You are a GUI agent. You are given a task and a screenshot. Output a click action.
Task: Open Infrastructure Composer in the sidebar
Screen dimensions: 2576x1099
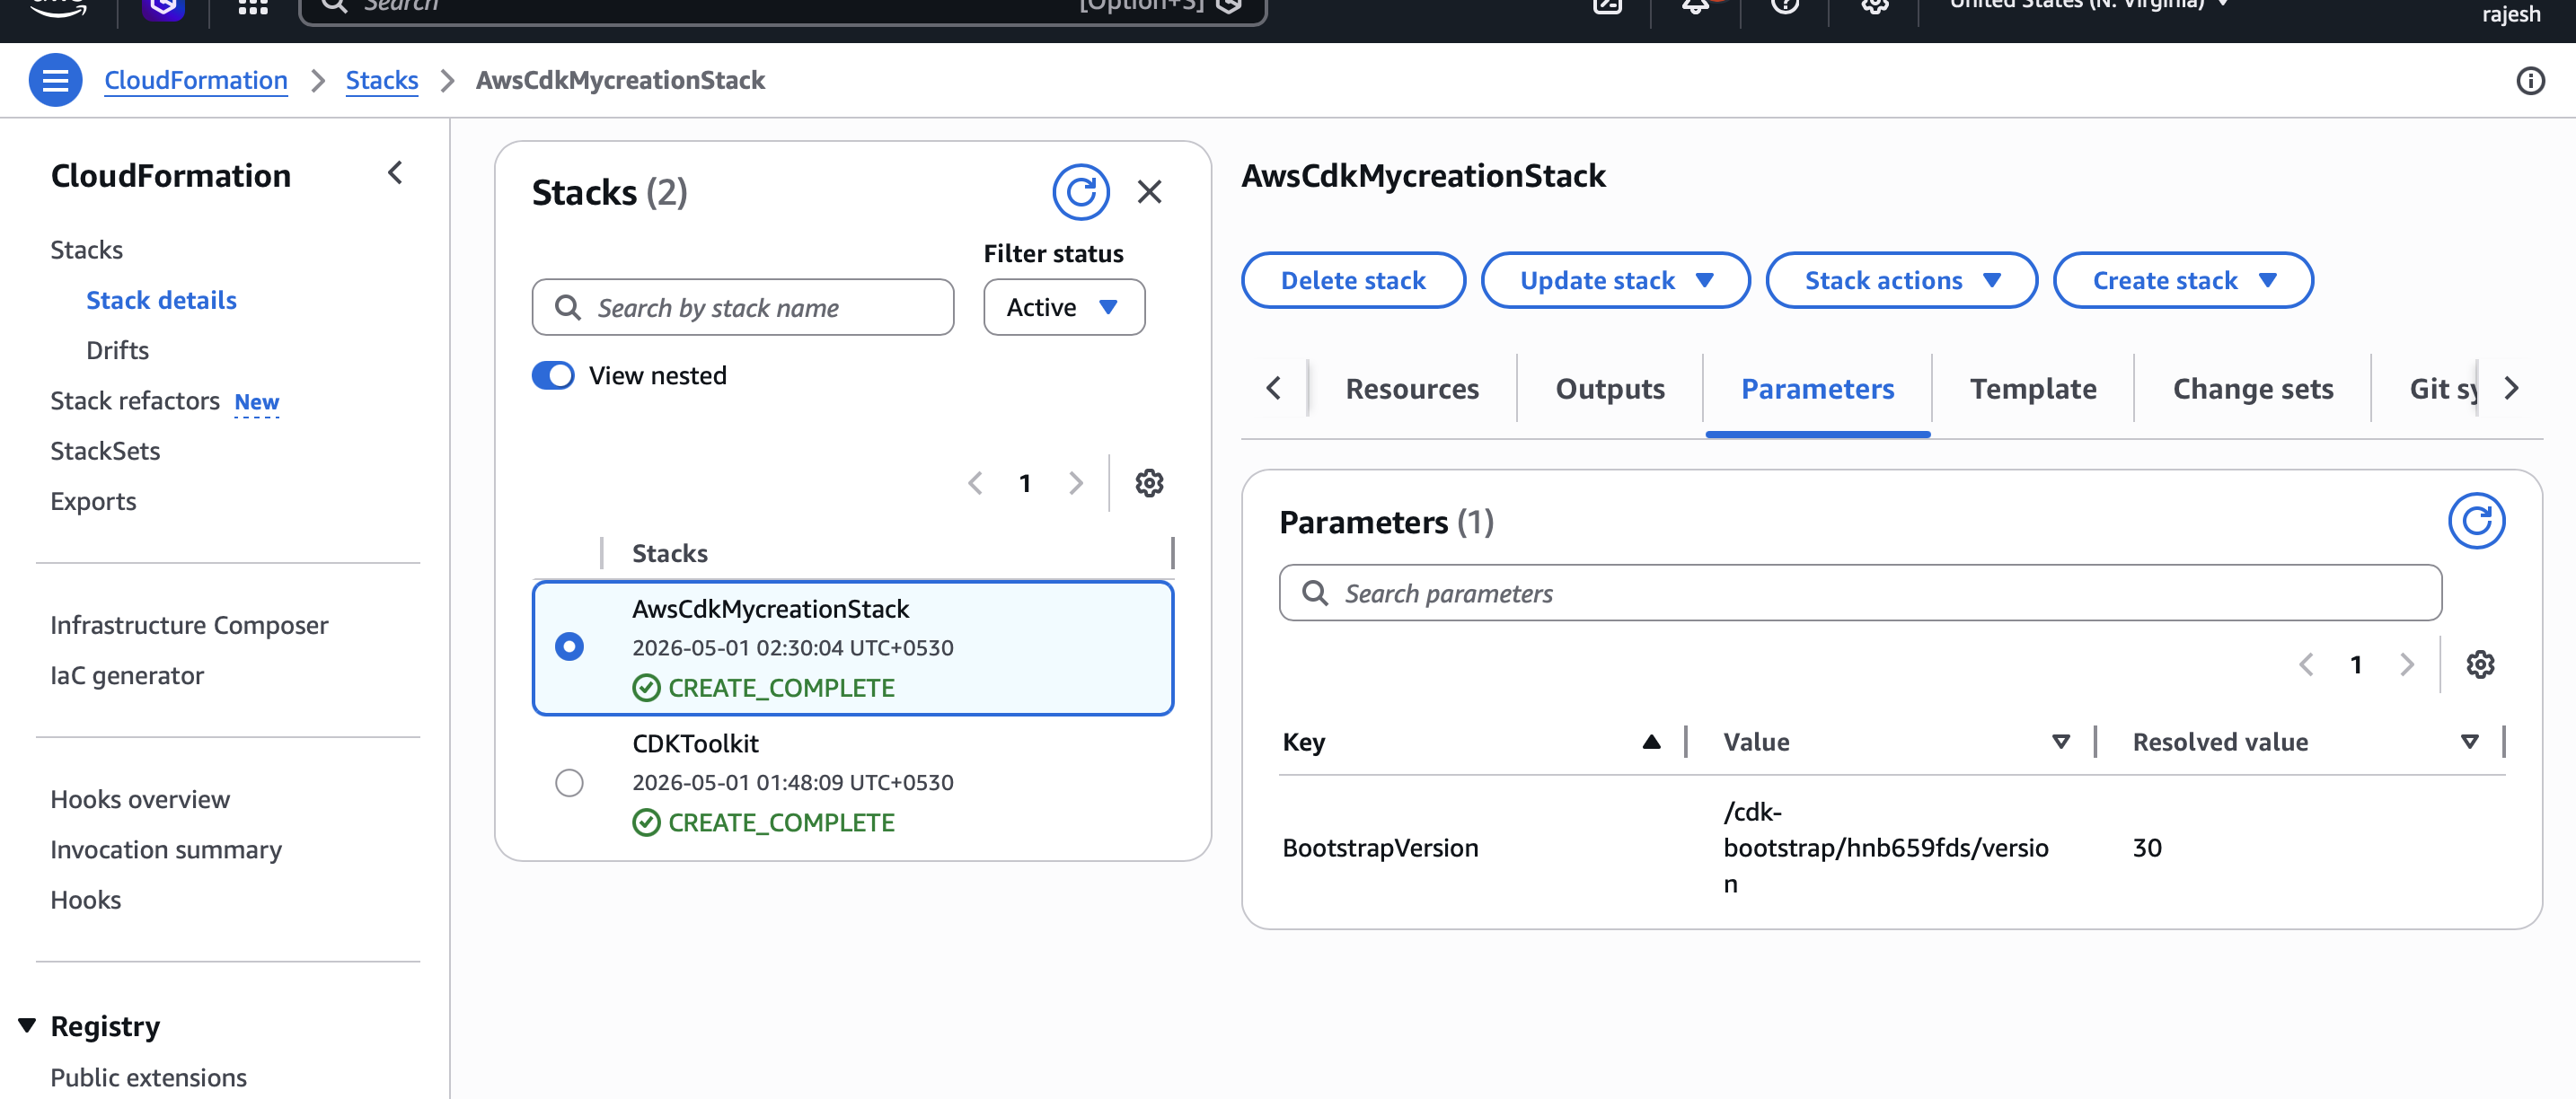click(x=189, y=625)
